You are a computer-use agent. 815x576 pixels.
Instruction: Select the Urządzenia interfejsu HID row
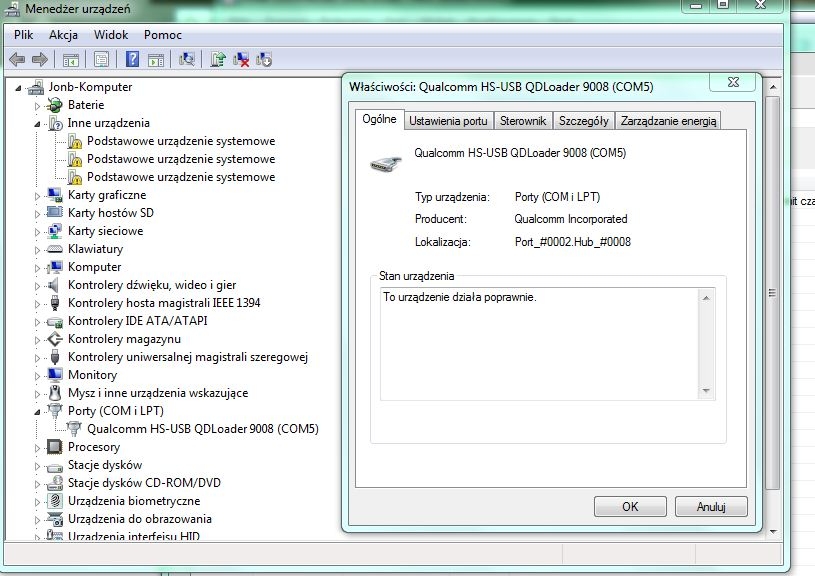coord(134,535)
